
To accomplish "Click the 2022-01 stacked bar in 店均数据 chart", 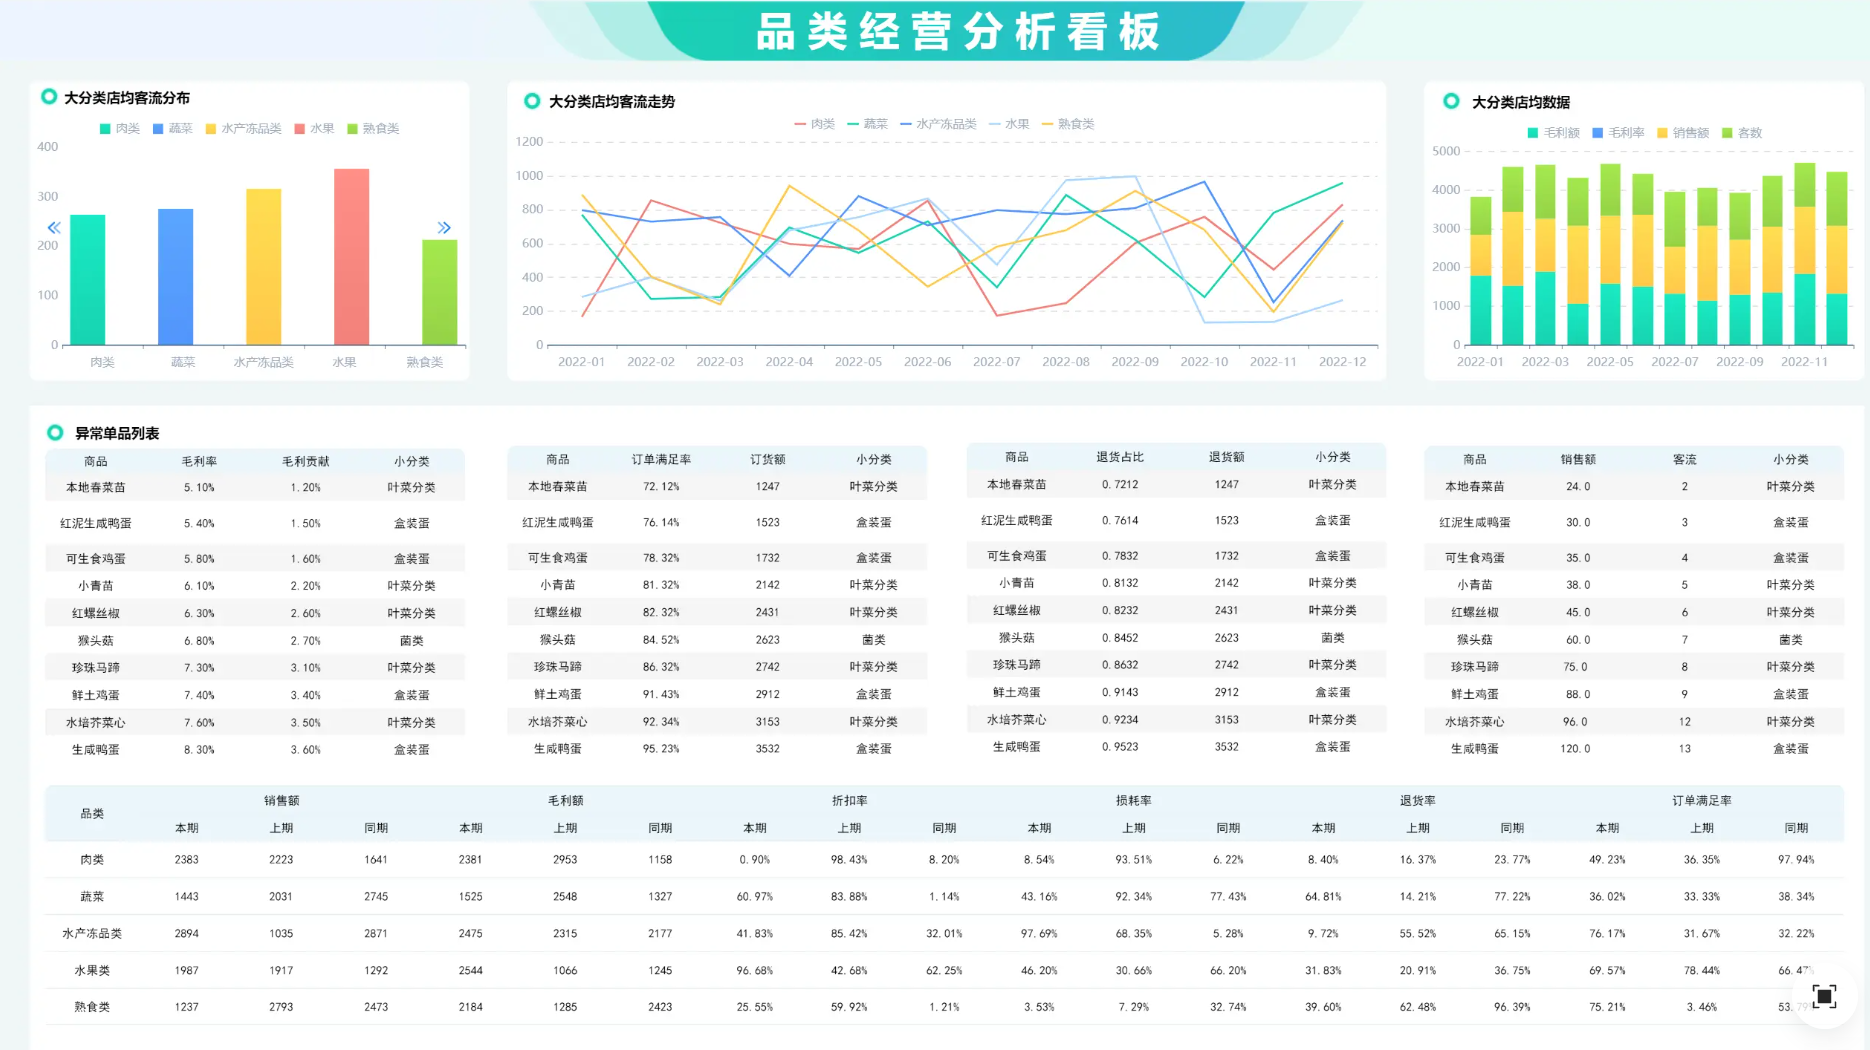I will point(1481,271).
